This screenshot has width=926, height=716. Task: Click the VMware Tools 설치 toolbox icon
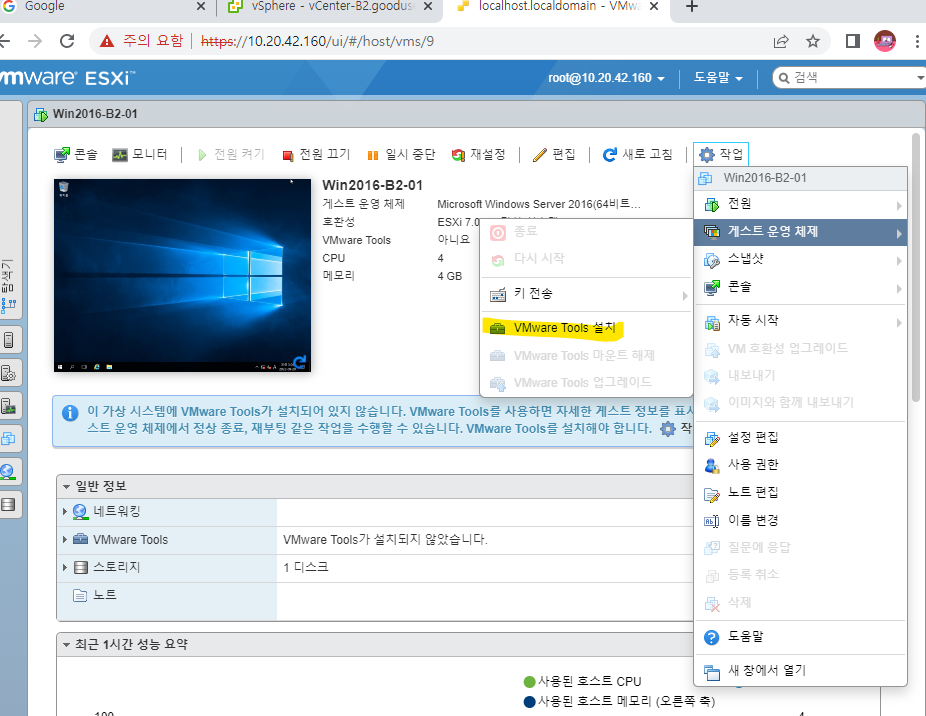[498, 328]
